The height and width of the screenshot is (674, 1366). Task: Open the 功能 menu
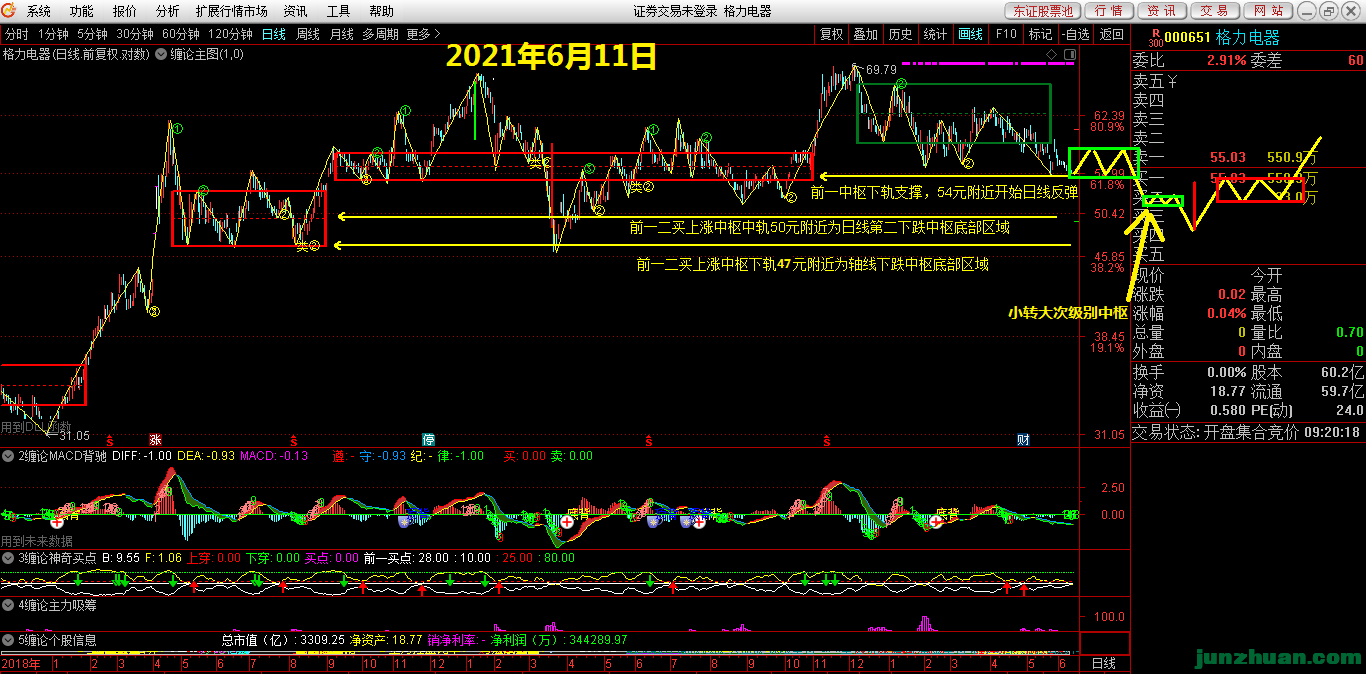click(82, 11)
